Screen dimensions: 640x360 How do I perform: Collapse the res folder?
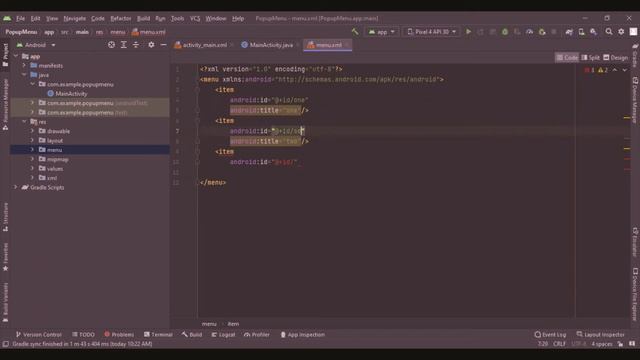click(24, 122)
